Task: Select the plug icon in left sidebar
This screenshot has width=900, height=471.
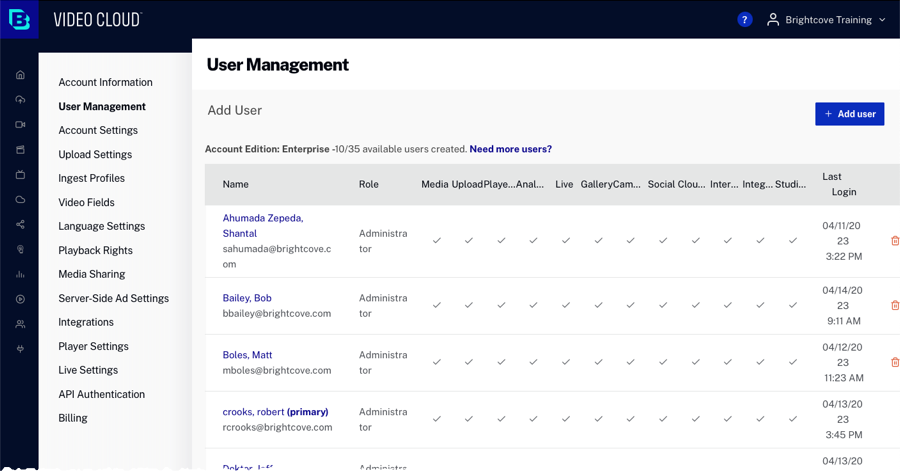Action: point(20,349)
